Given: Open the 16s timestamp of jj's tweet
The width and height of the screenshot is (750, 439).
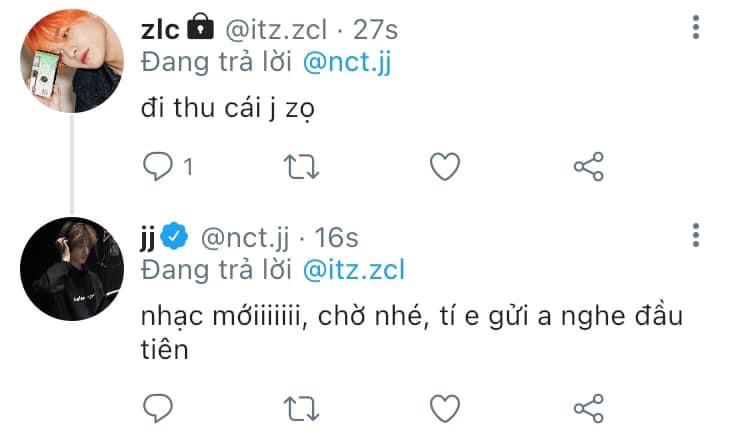Looking at the screenshot, I should (x=337, y=237).
